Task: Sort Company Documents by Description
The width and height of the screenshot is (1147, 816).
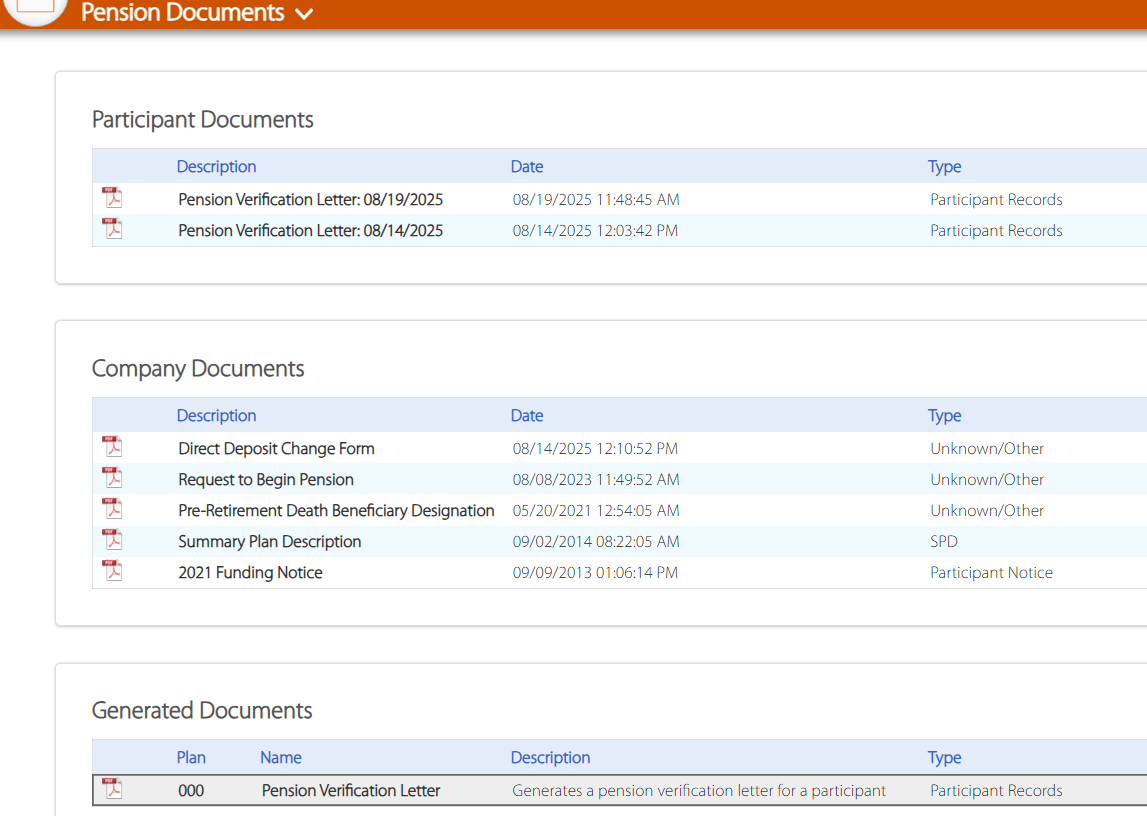Action: tap(217, 415)
